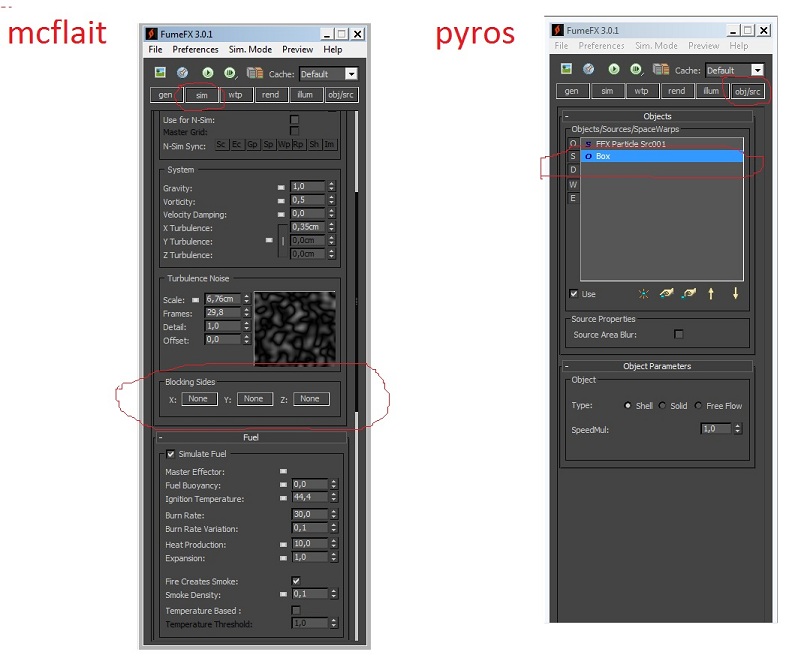Click the pick object star icon

coord(644,294)
